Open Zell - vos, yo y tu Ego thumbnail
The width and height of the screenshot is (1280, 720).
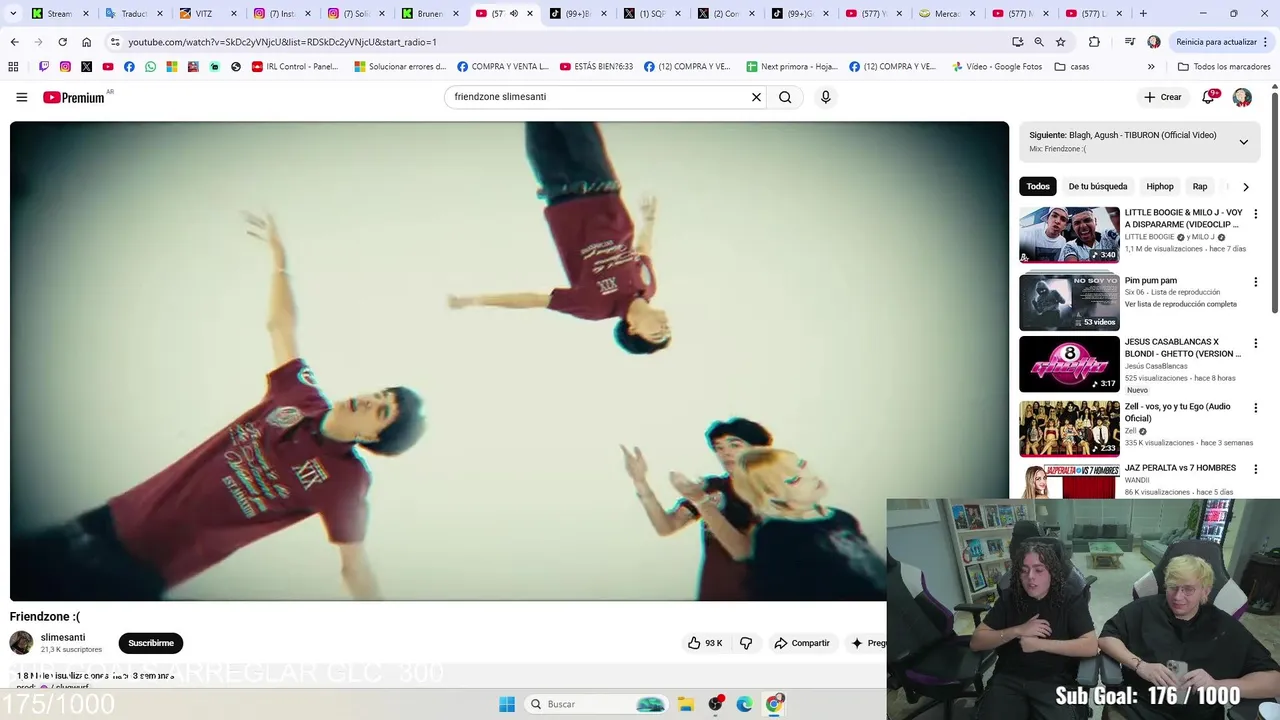(1069, 429)
